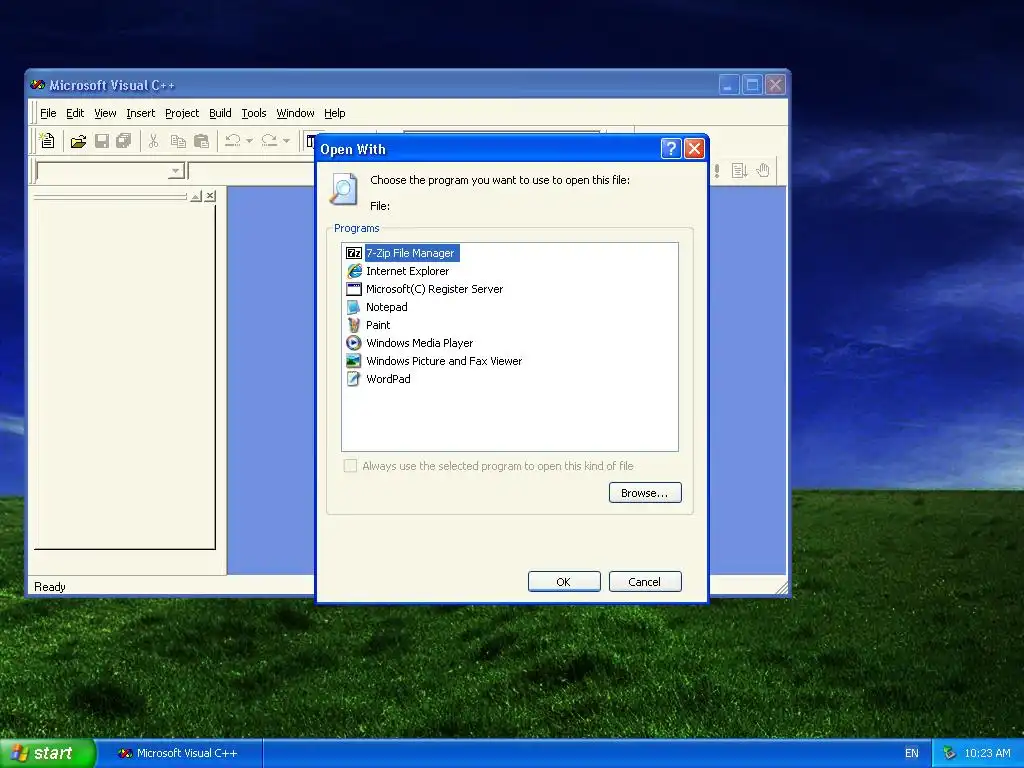This screenshot has width=1024, height=768.
Task: Select Notepad in the Programs list
Action: tap(387, 307)
